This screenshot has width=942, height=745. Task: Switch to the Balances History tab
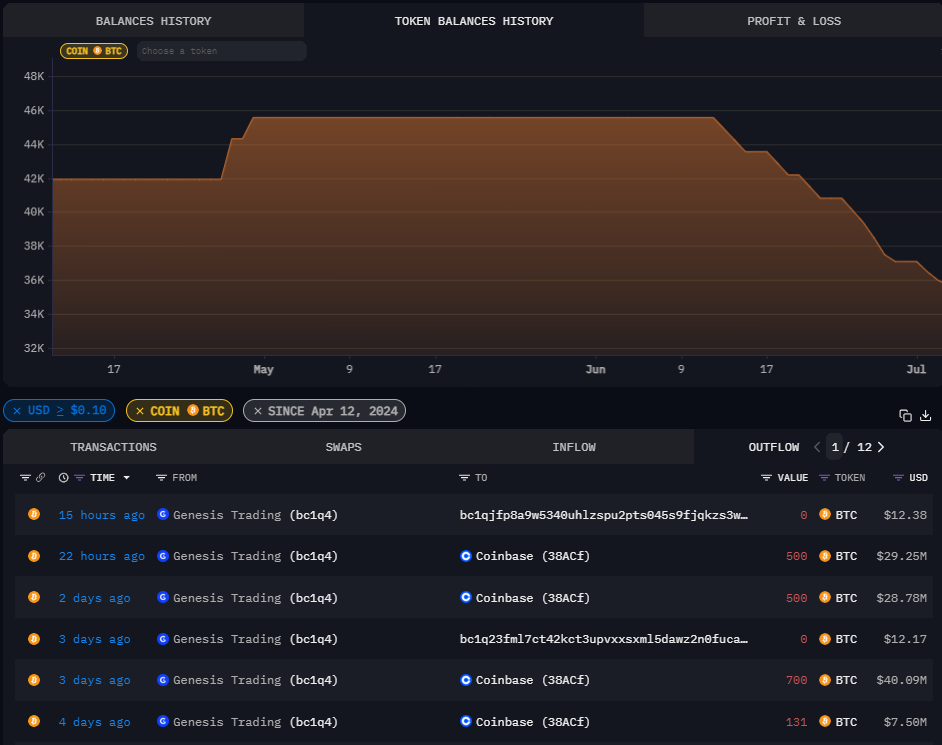pos(153,21)
